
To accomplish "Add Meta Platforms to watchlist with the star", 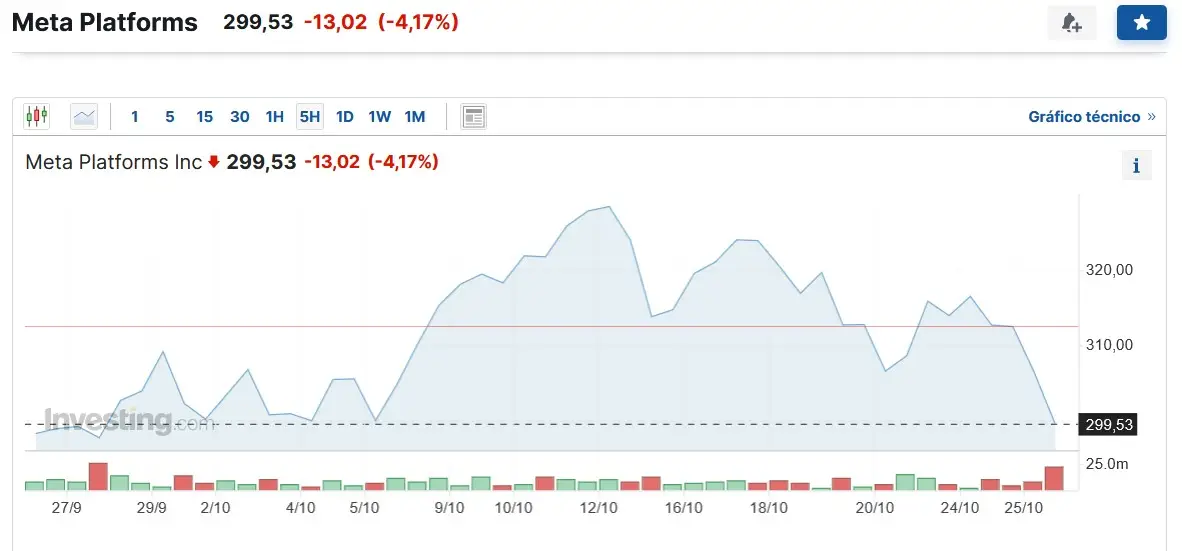I will [x=1141, y=23].
